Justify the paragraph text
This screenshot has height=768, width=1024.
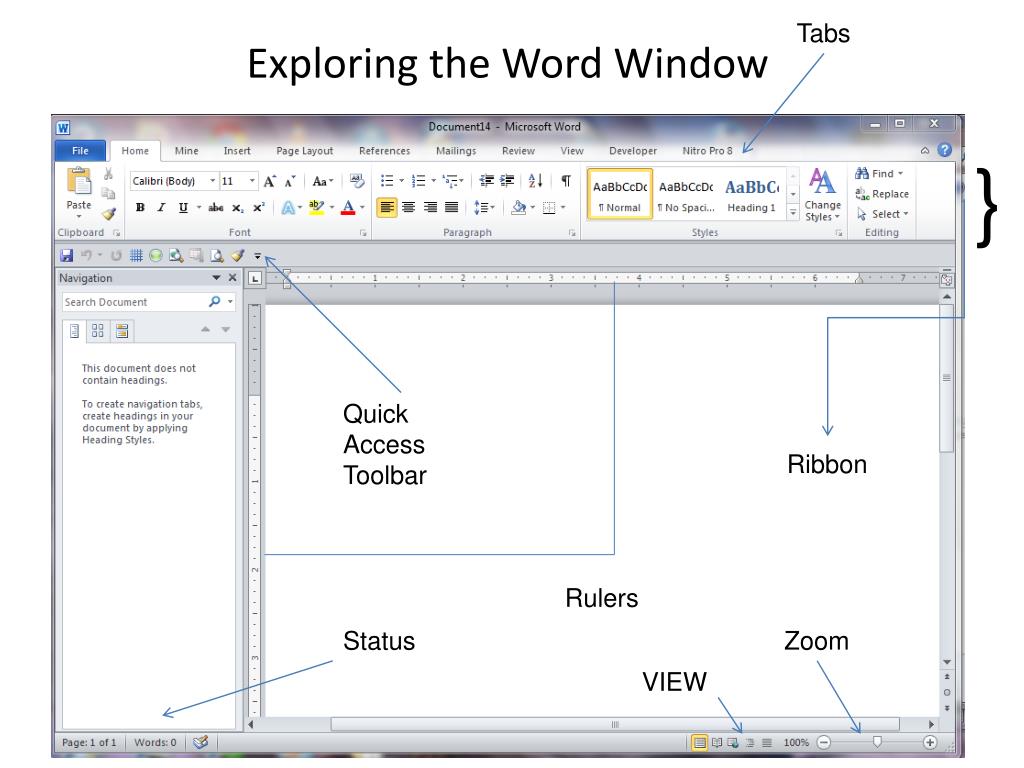(x=451, y=208)
